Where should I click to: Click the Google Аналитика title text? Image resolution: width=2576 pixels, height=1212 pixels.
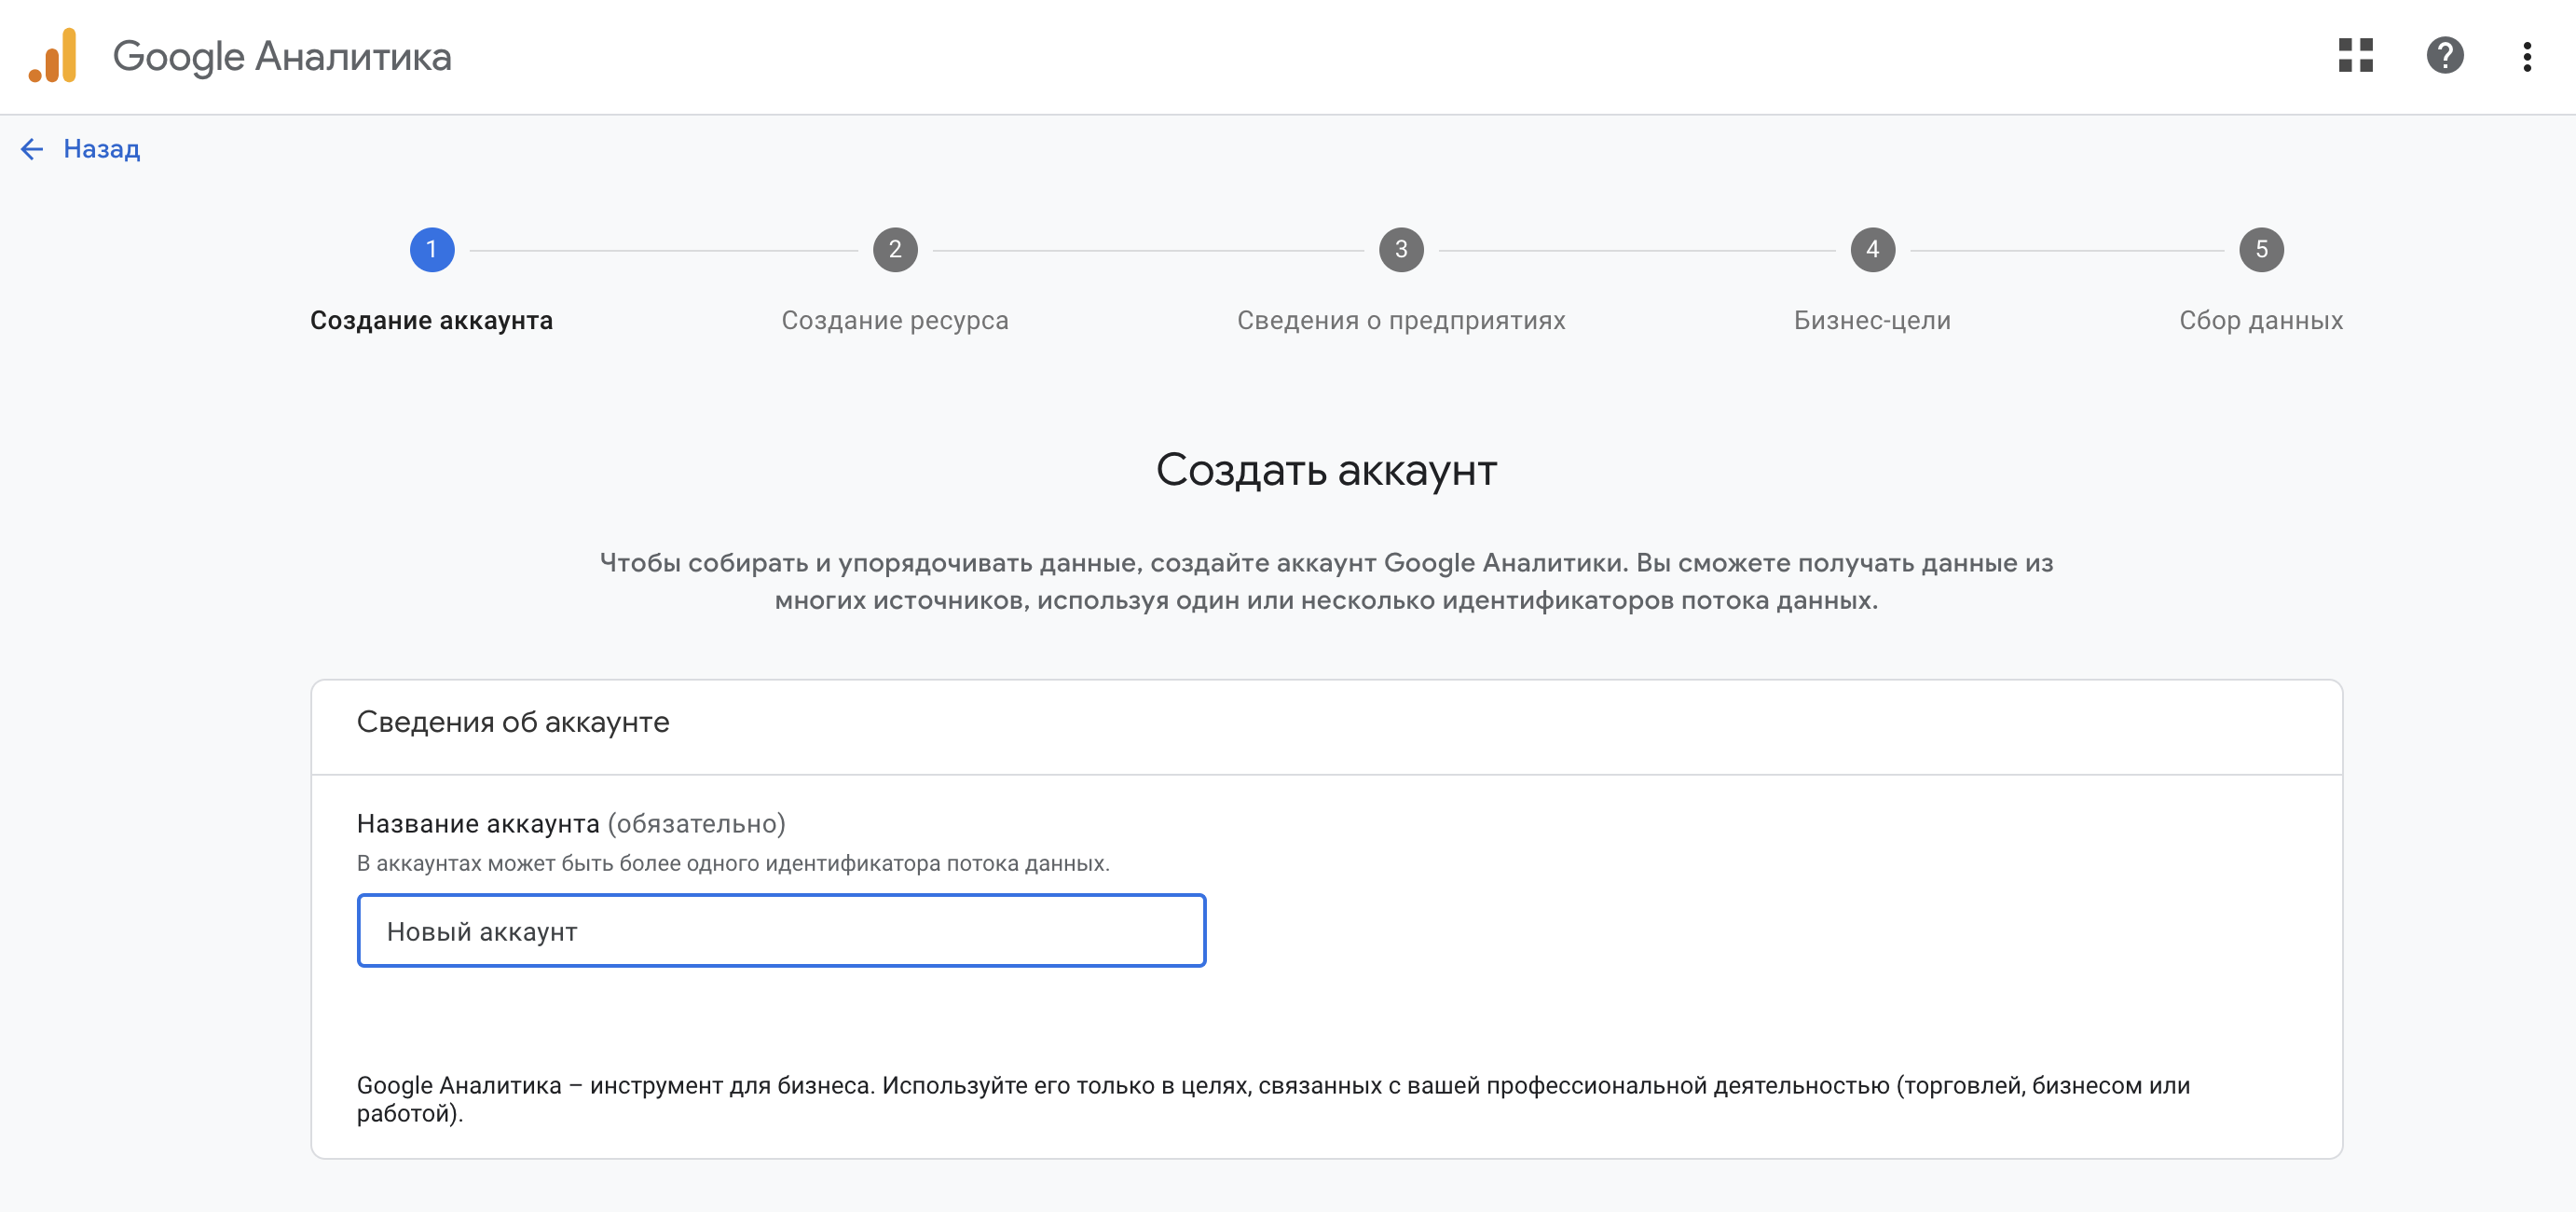(282, 57)
